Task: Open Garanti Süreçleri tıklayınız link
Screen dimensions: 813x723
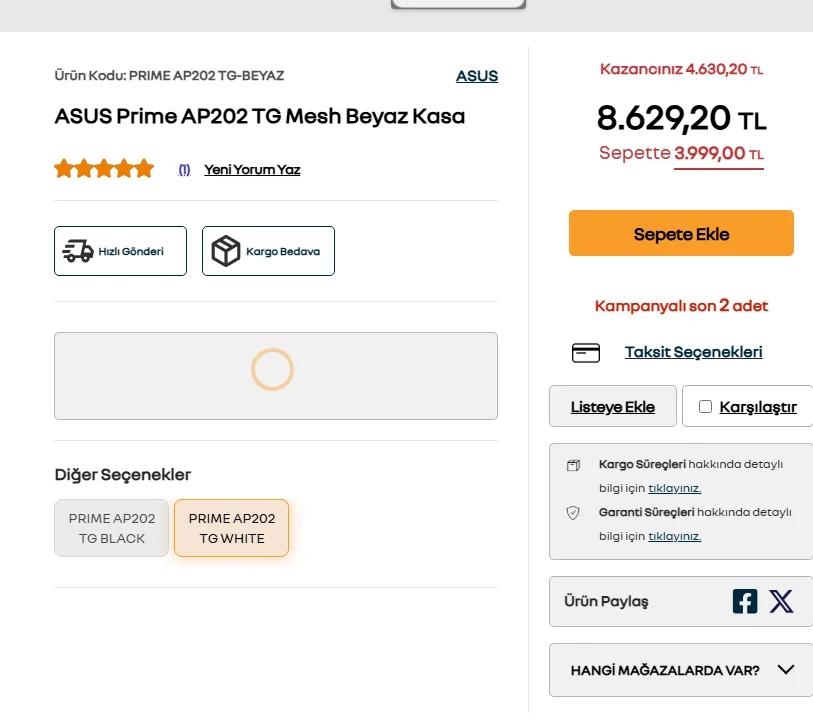Action: tap(675, 536)
